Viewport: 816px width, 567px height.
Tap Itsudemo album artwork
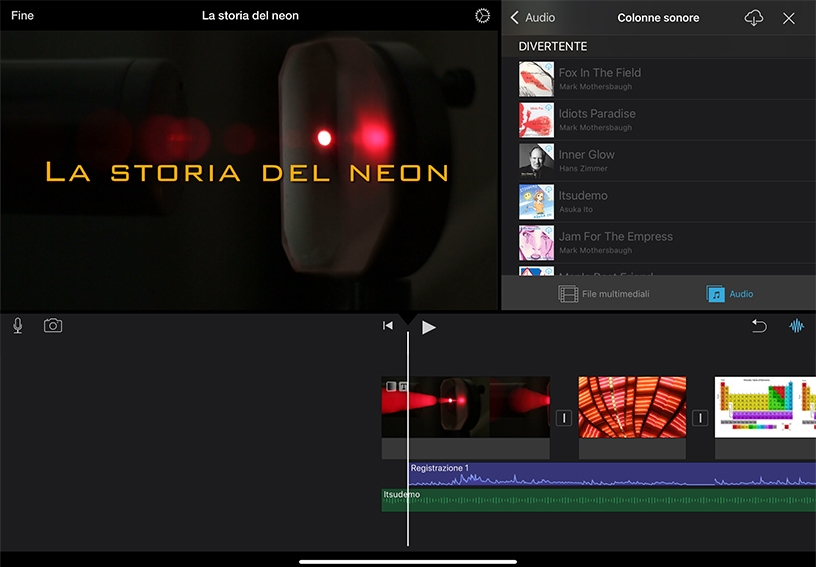pos(536,202)
